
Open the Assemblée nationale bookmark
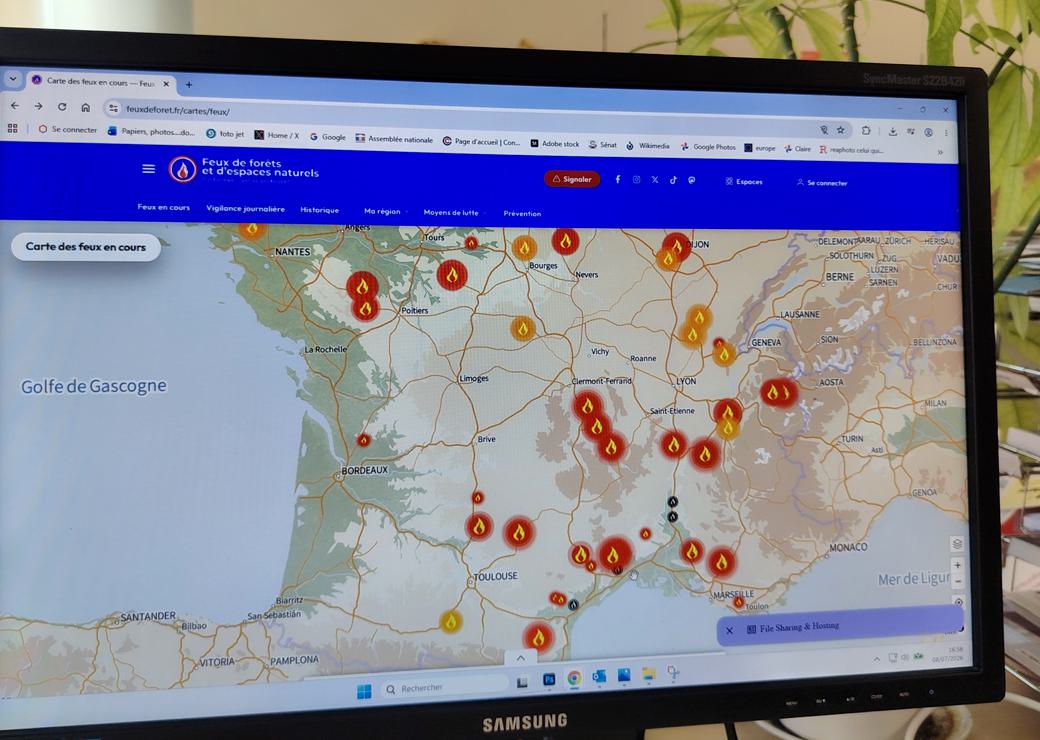click(x=394, y=139)
